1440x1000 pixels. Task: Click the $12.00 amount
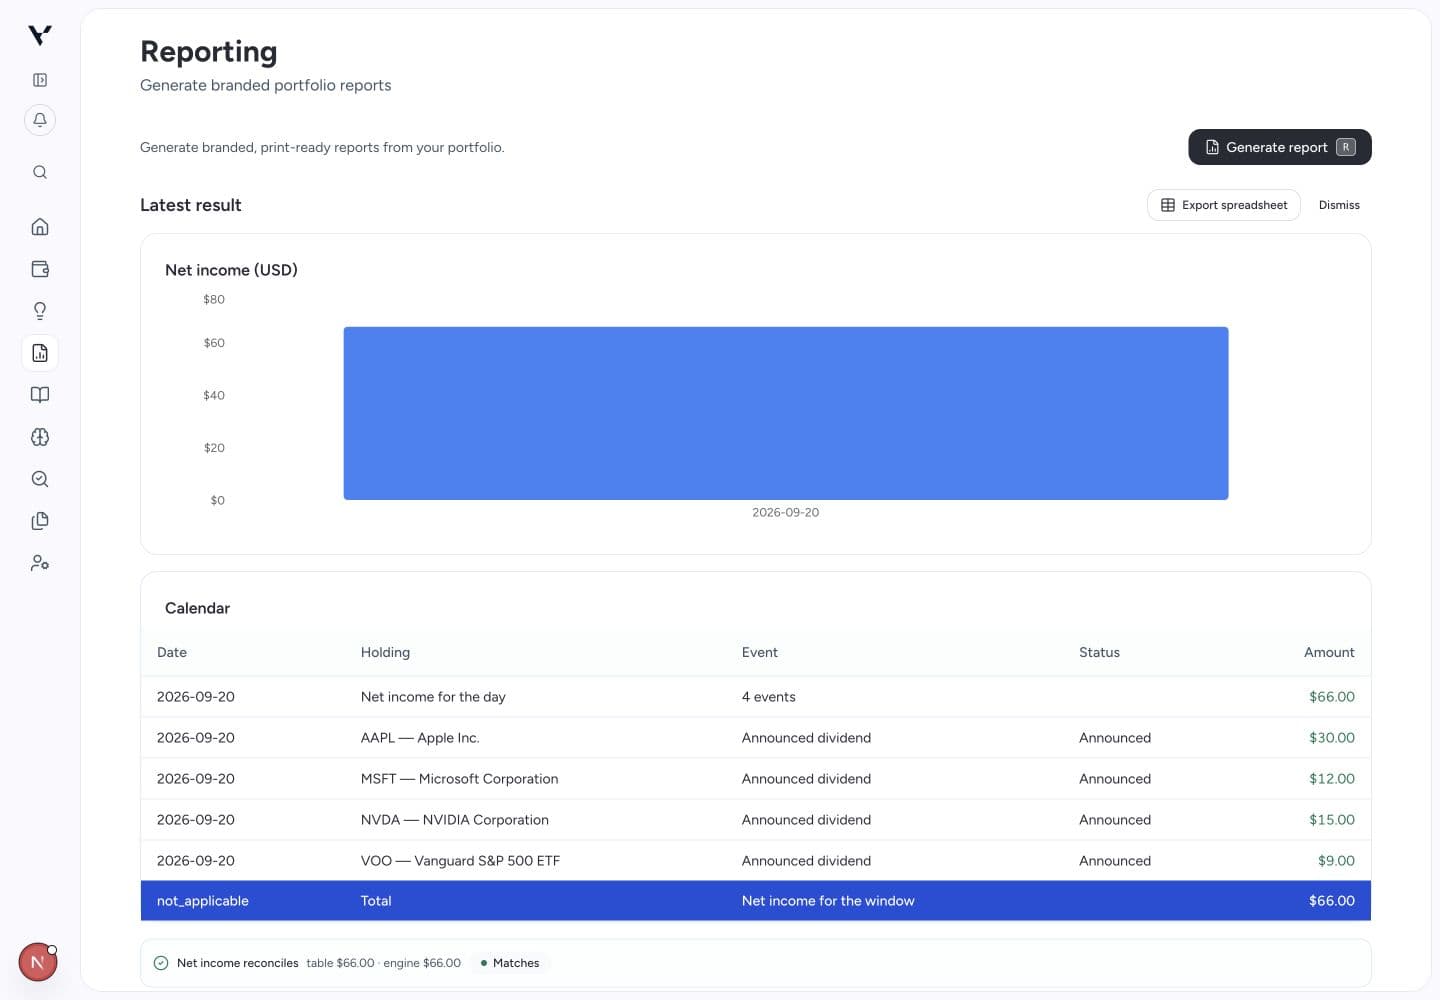point(1332,779)
